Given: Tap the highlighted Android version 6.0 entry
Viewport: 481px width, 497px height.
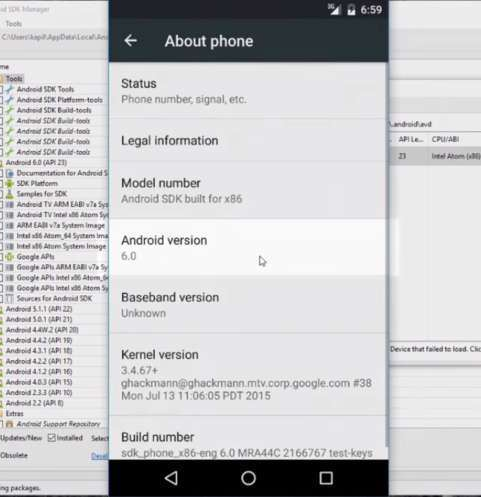Looking at the screenshot, I should coord(247,247).
